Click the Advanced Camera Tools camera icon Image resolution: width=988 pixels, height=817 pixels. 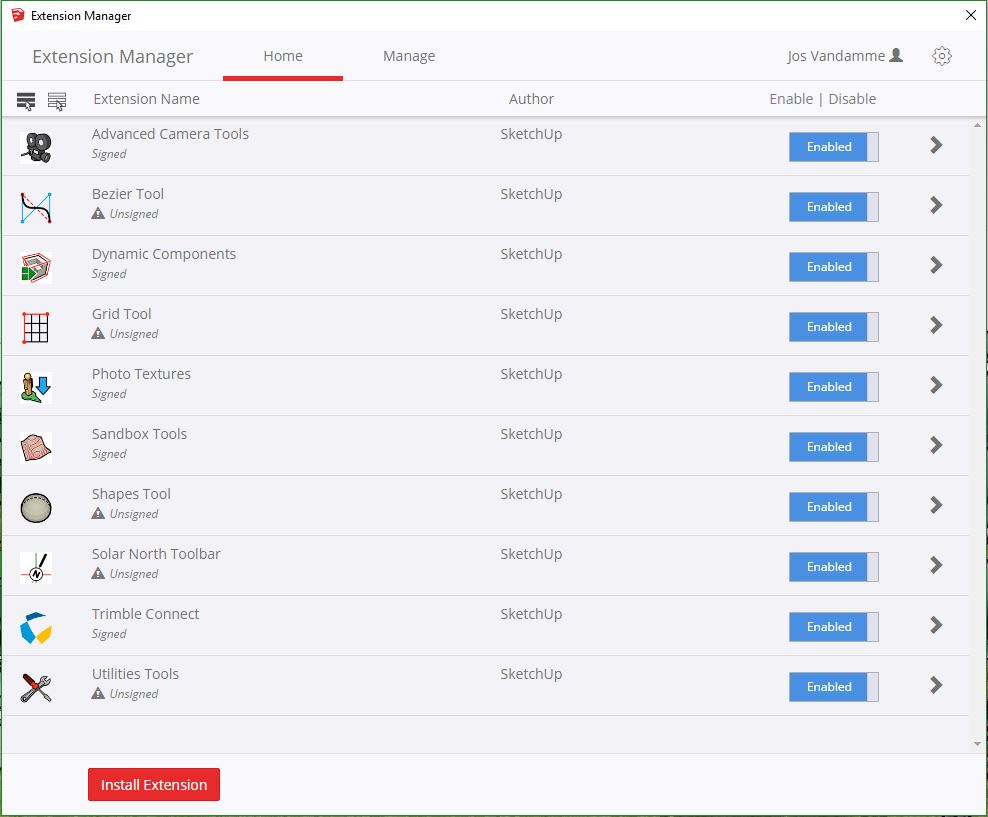click(x=36, y=147)
